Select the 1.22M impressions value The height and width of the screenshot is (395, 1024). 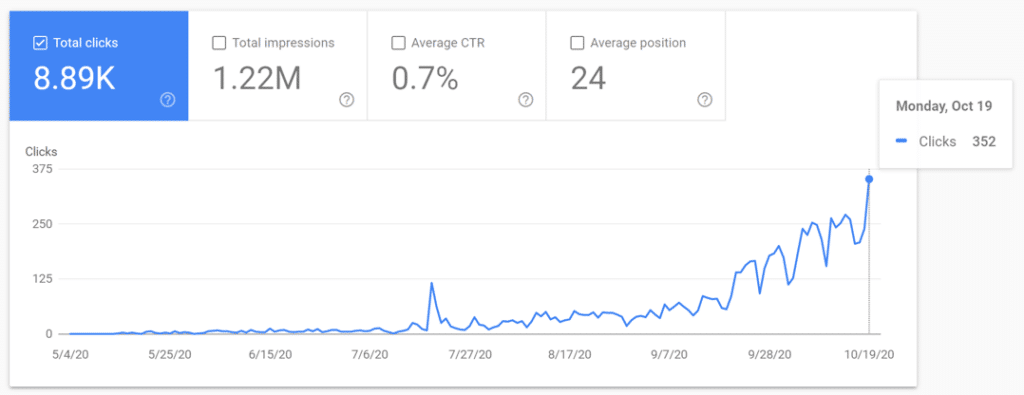257,78
